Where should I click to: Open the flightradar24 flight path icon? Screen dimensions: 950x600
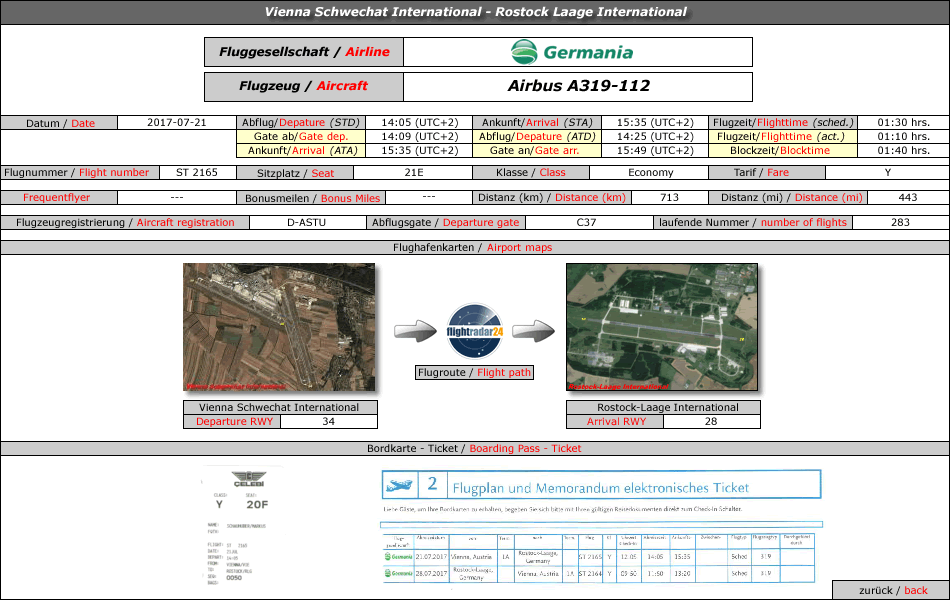coord(475,332)
